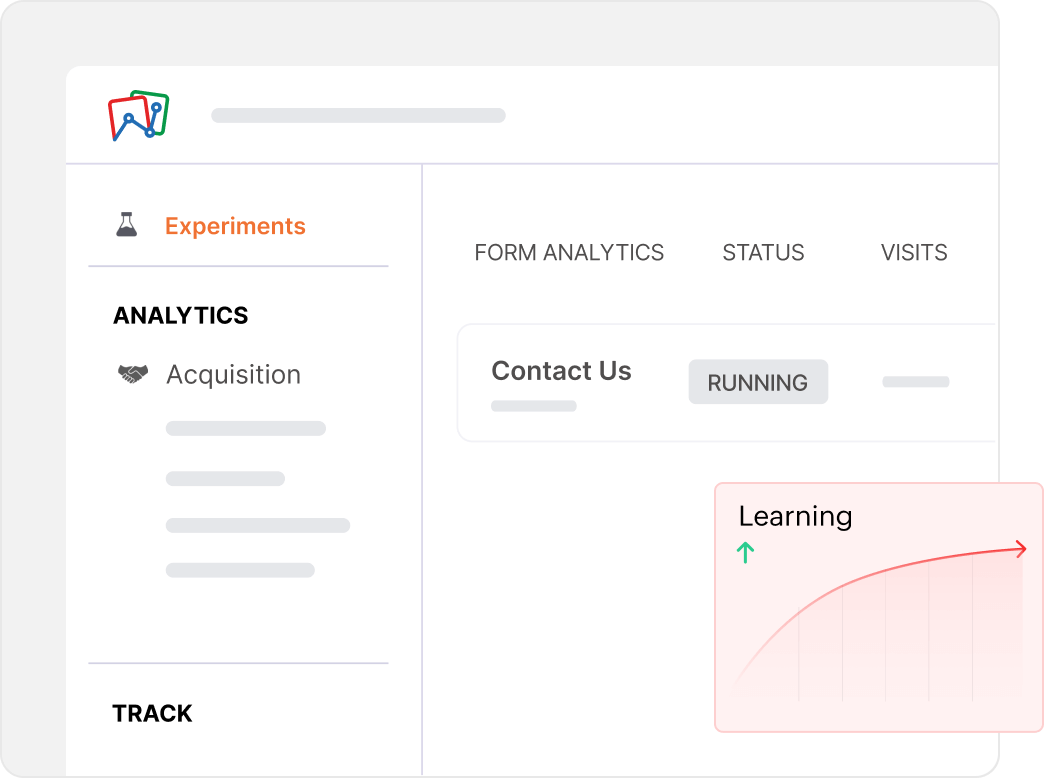Screen dimensions: 1044x778
Task: Click the STATUS column header
Action: tap(763, 253)
